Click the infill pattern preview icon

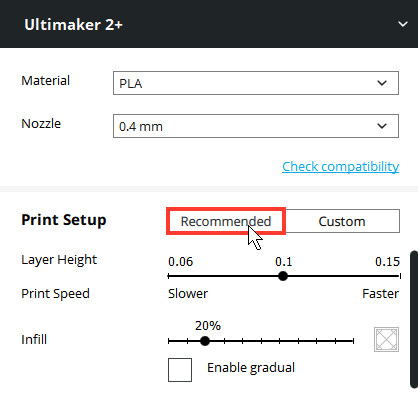click(386, 339)
